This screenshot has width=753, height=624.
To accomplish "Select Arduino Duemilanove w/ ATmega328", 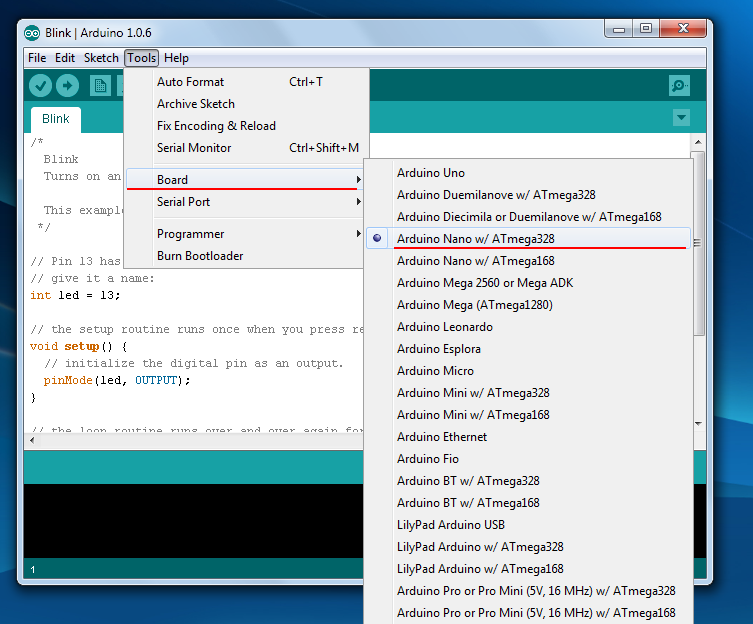I will (x=528, y=195).
